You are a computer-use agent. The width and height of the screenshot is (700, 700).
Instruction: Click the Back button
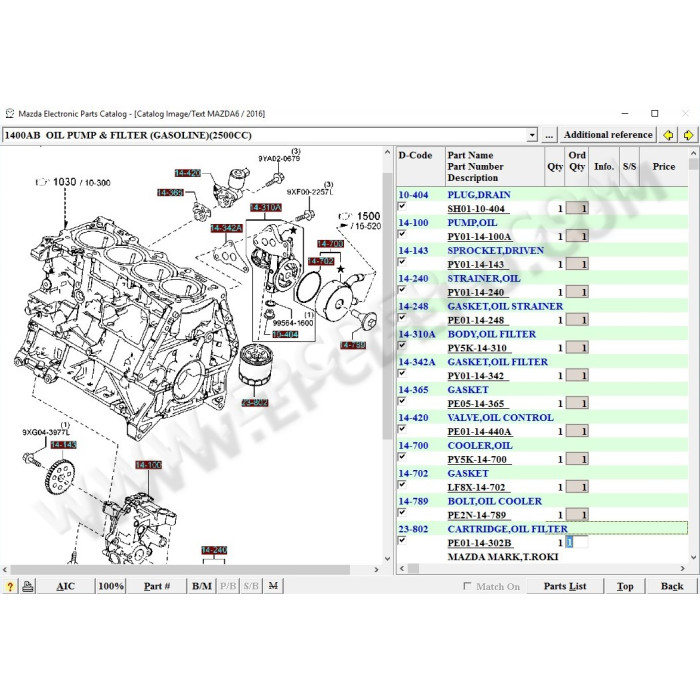(x=672, y=586)
